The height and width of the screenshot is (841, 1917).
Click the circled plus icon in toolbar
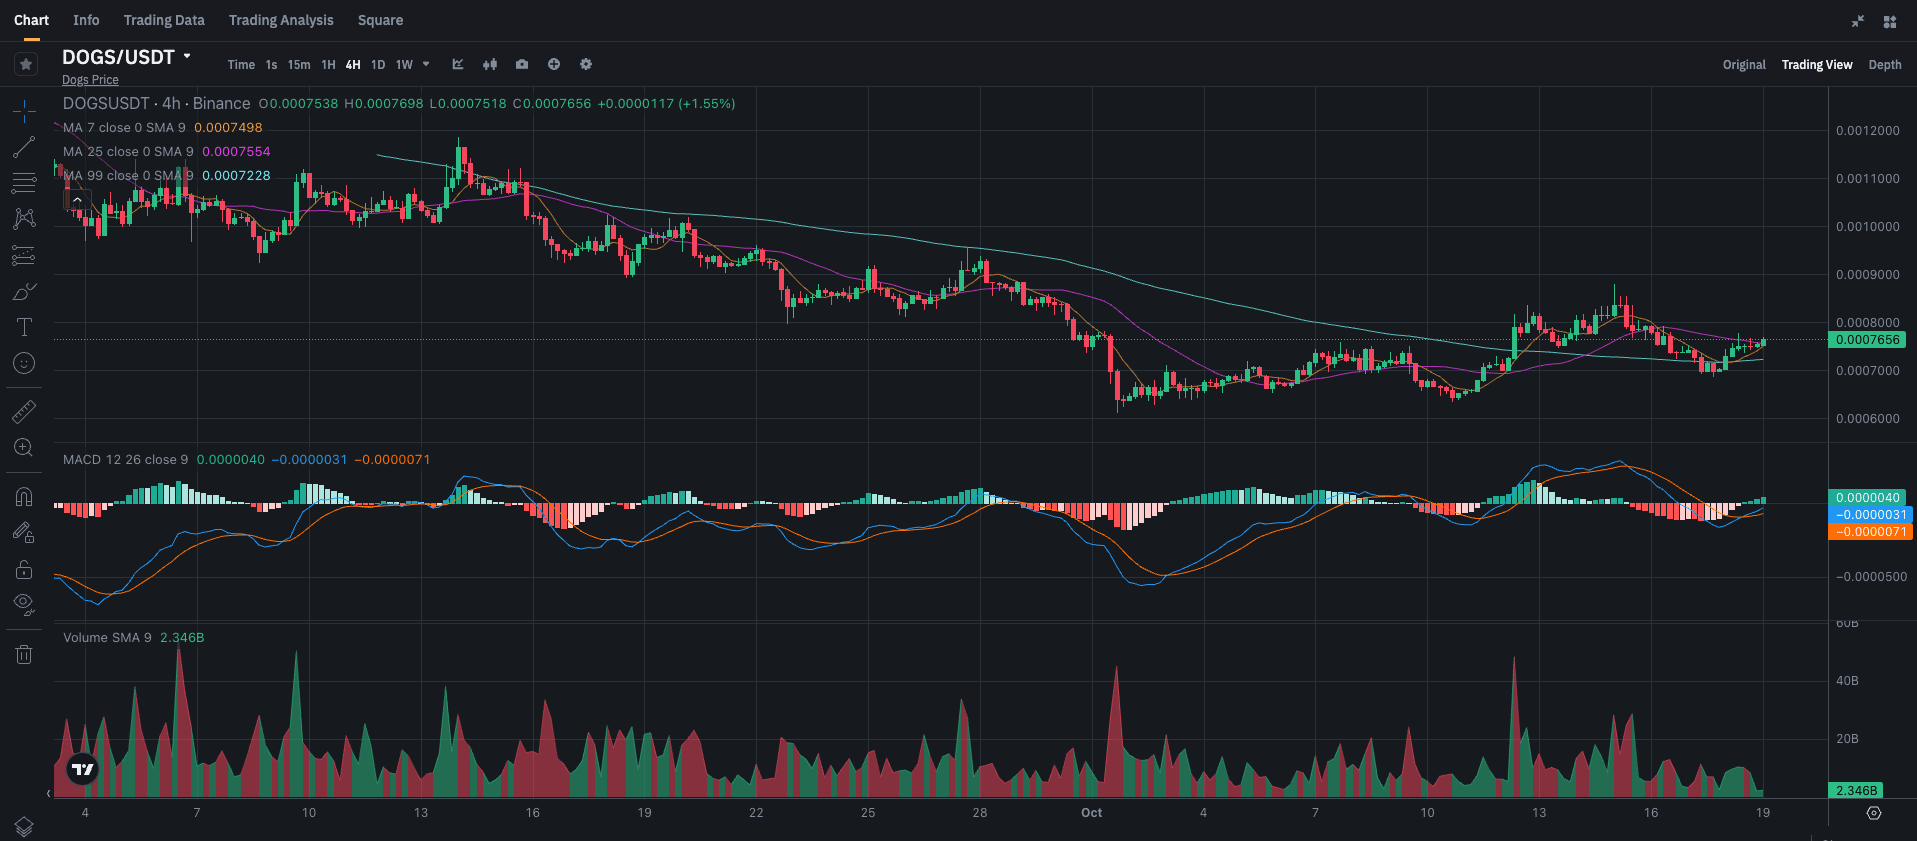(x=554, y=64)
